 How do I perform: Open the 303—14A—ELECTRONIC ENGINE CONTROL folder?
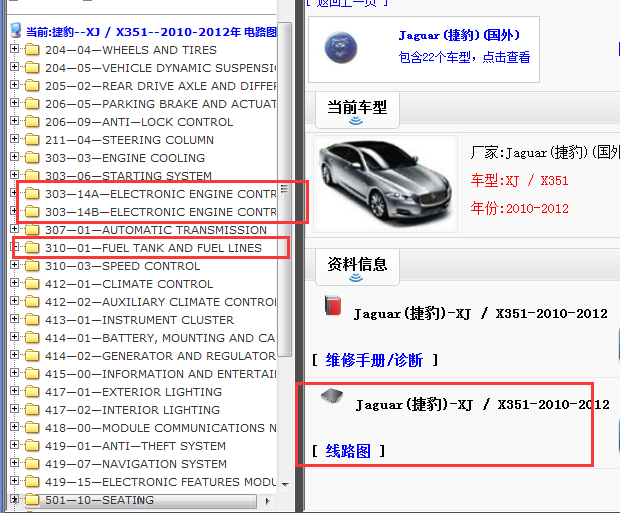tap(161, 194)
